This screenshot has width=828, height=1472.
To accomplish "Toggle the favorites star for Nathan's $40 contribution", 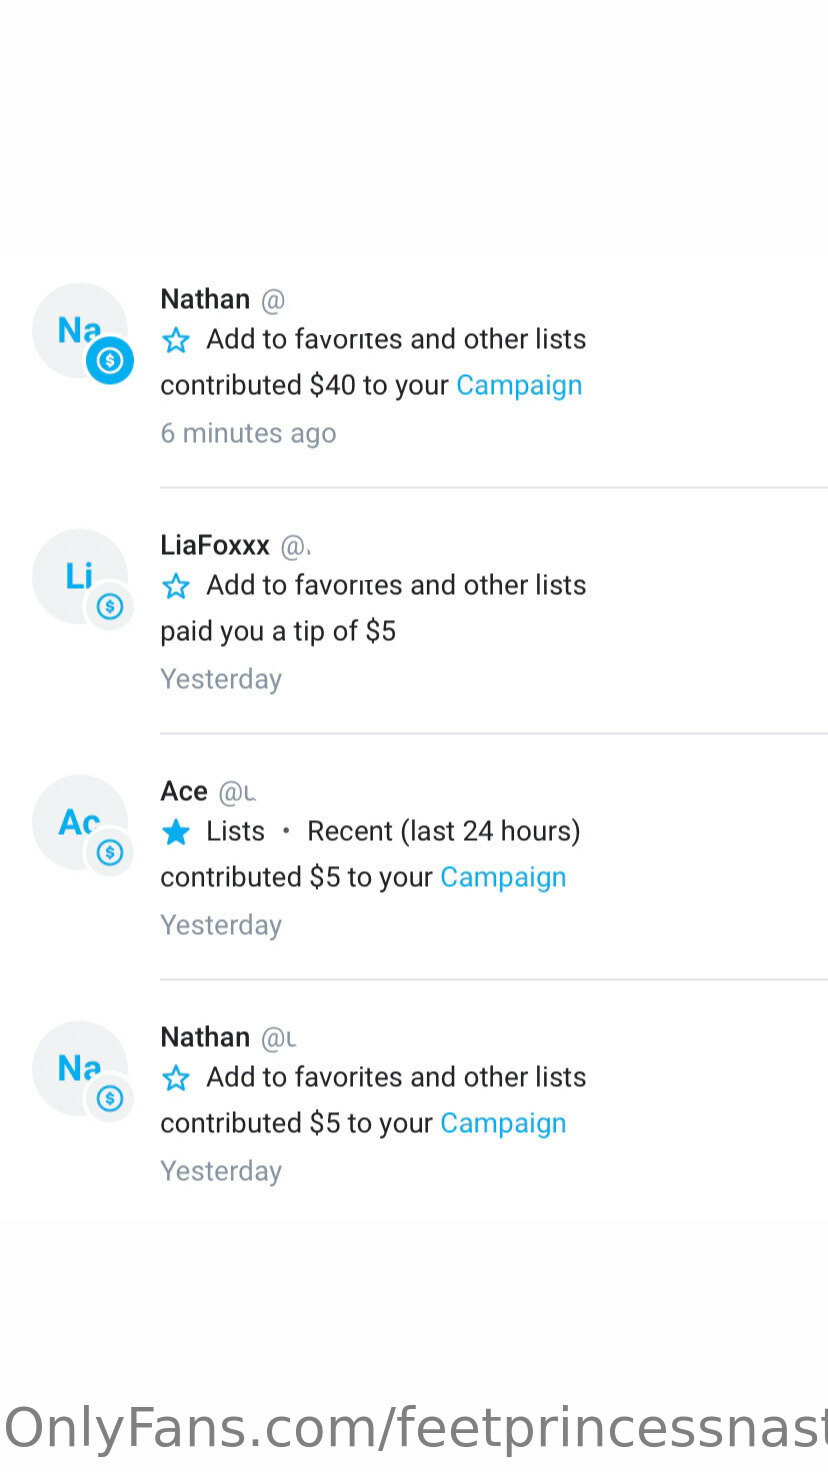I will coord(176,340).
